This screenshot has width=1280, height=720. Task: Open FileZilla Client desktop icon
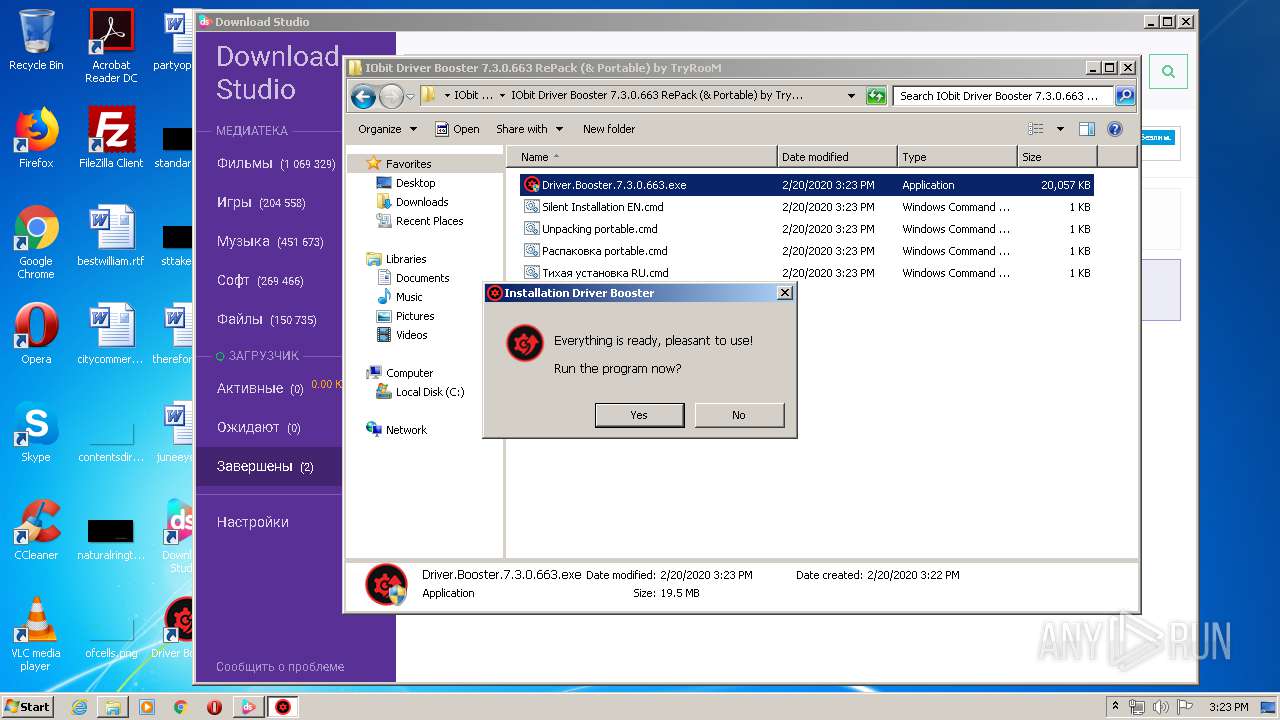point(111,138)
